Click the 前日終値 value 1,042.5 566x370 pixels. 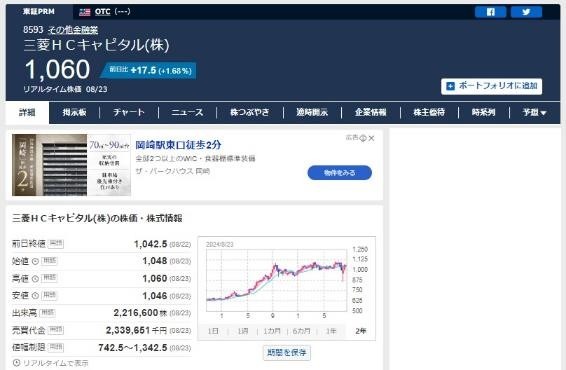pyautogui.click(x=151, y=244)
